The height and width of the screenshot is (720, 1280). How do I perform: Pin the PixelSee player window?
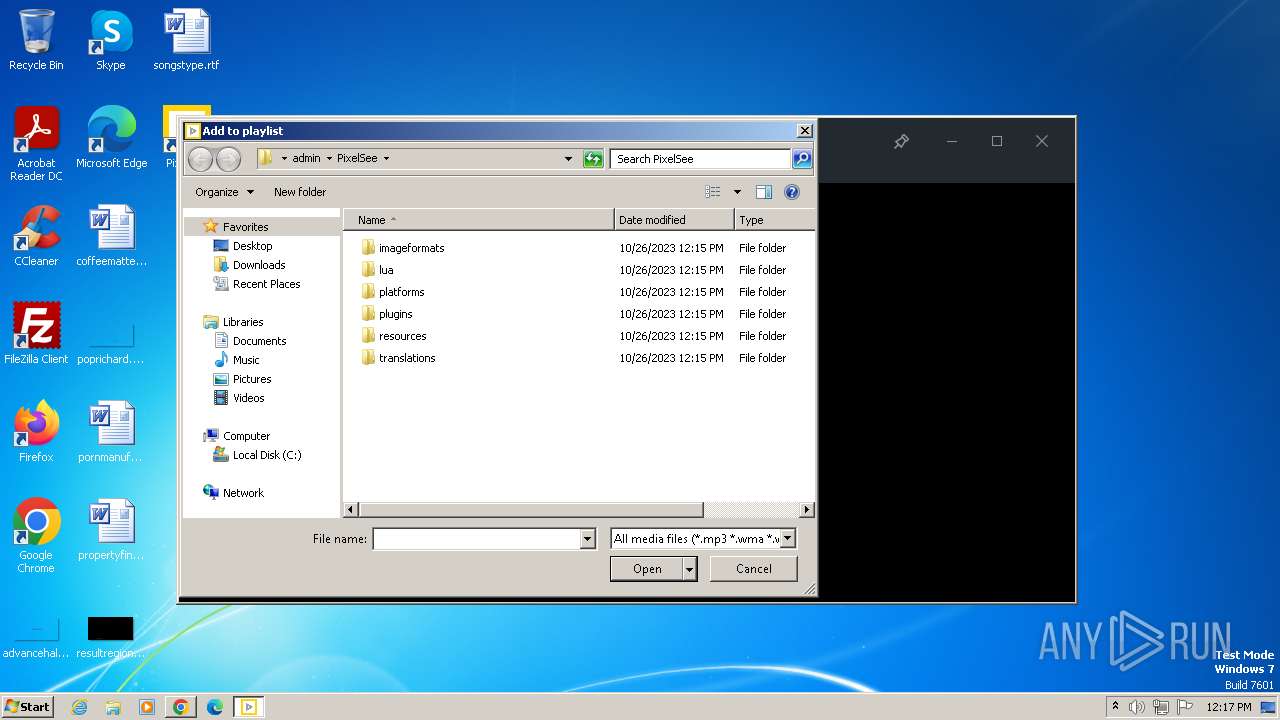pyautogui.click(x=901, y=142)
